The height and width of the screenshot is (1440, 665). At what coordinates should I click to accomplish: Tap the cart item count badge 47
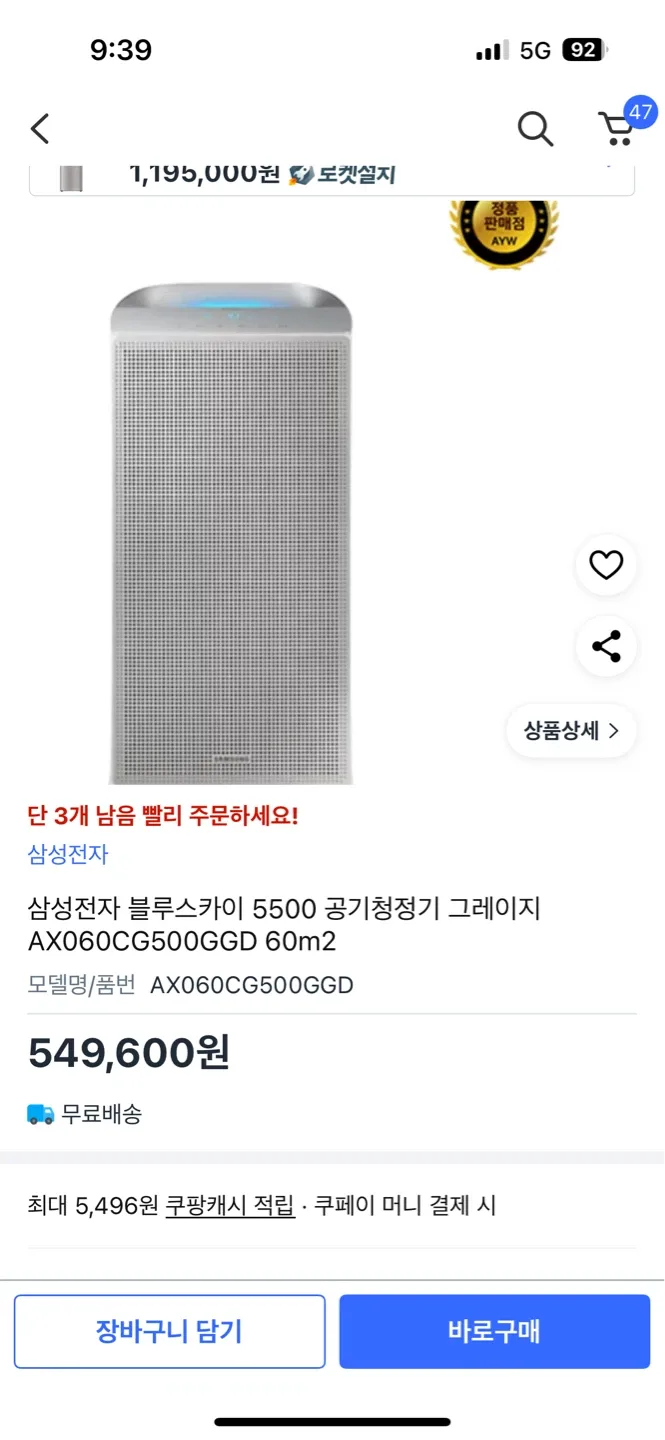pos(640,111)
